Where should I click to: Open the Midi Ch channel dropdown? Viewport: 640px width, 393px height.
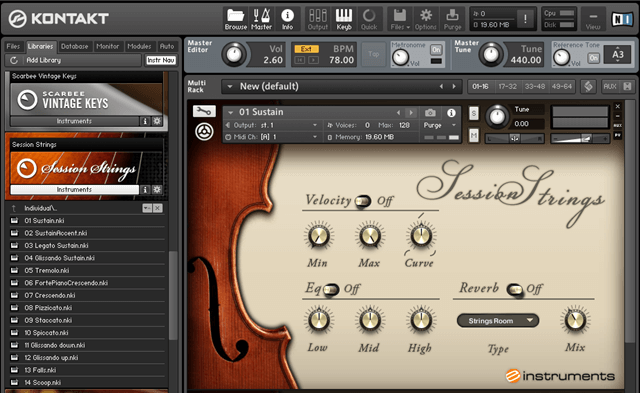pyautogui.click(x=315, y=137)
